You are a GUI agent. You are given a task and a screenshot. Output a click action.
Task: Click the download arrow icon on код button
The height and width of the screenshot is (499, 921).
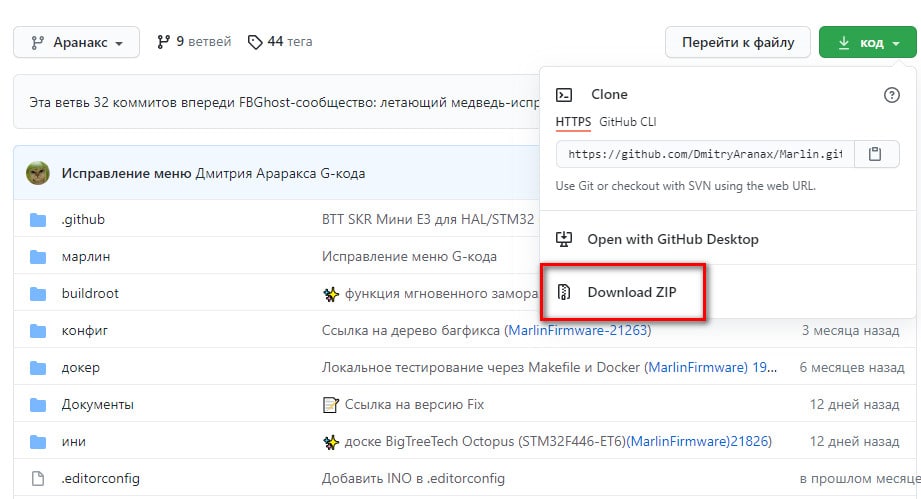(843, 43)
